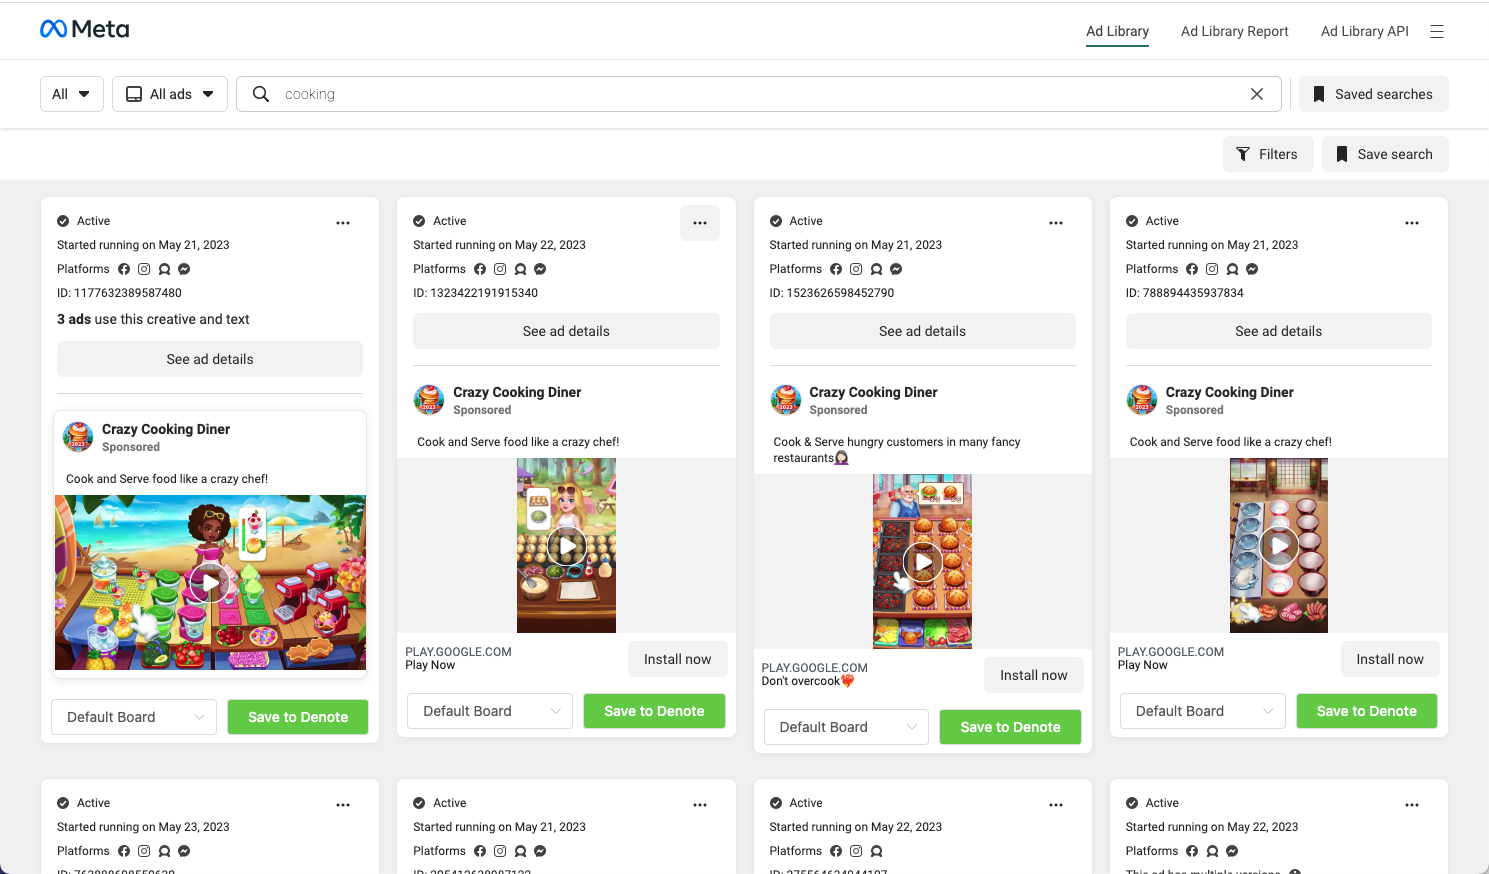The width and height of the screenshot is (1489, 874).
Task: Switch to the Ad Library Report tab
Action: pos(1234,31)
